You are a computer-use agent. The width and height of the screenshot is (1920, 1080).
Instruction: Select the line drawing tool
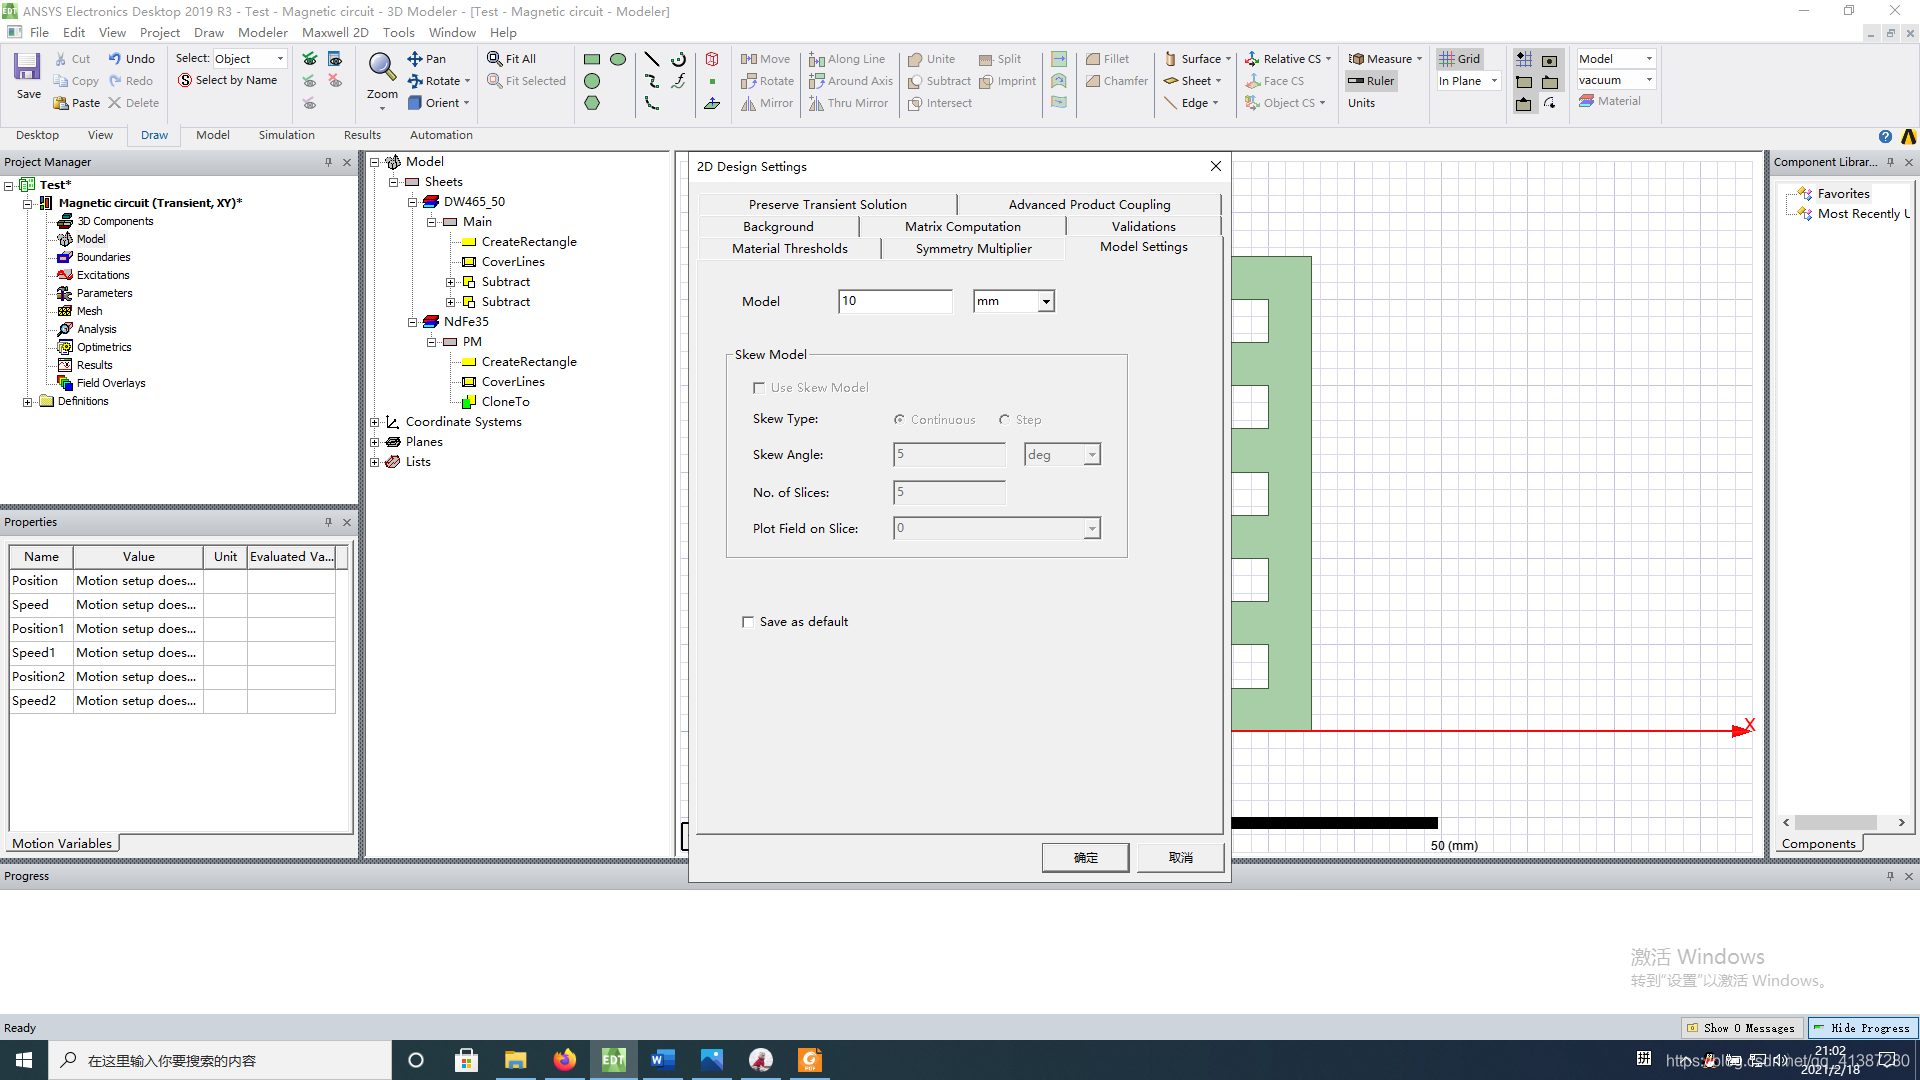click(x=652, y=59)
